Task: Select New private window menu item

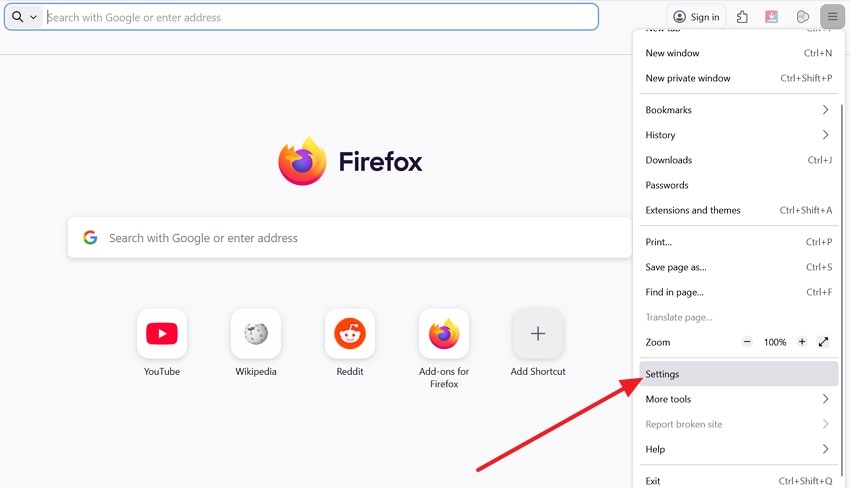Action: 738,78
